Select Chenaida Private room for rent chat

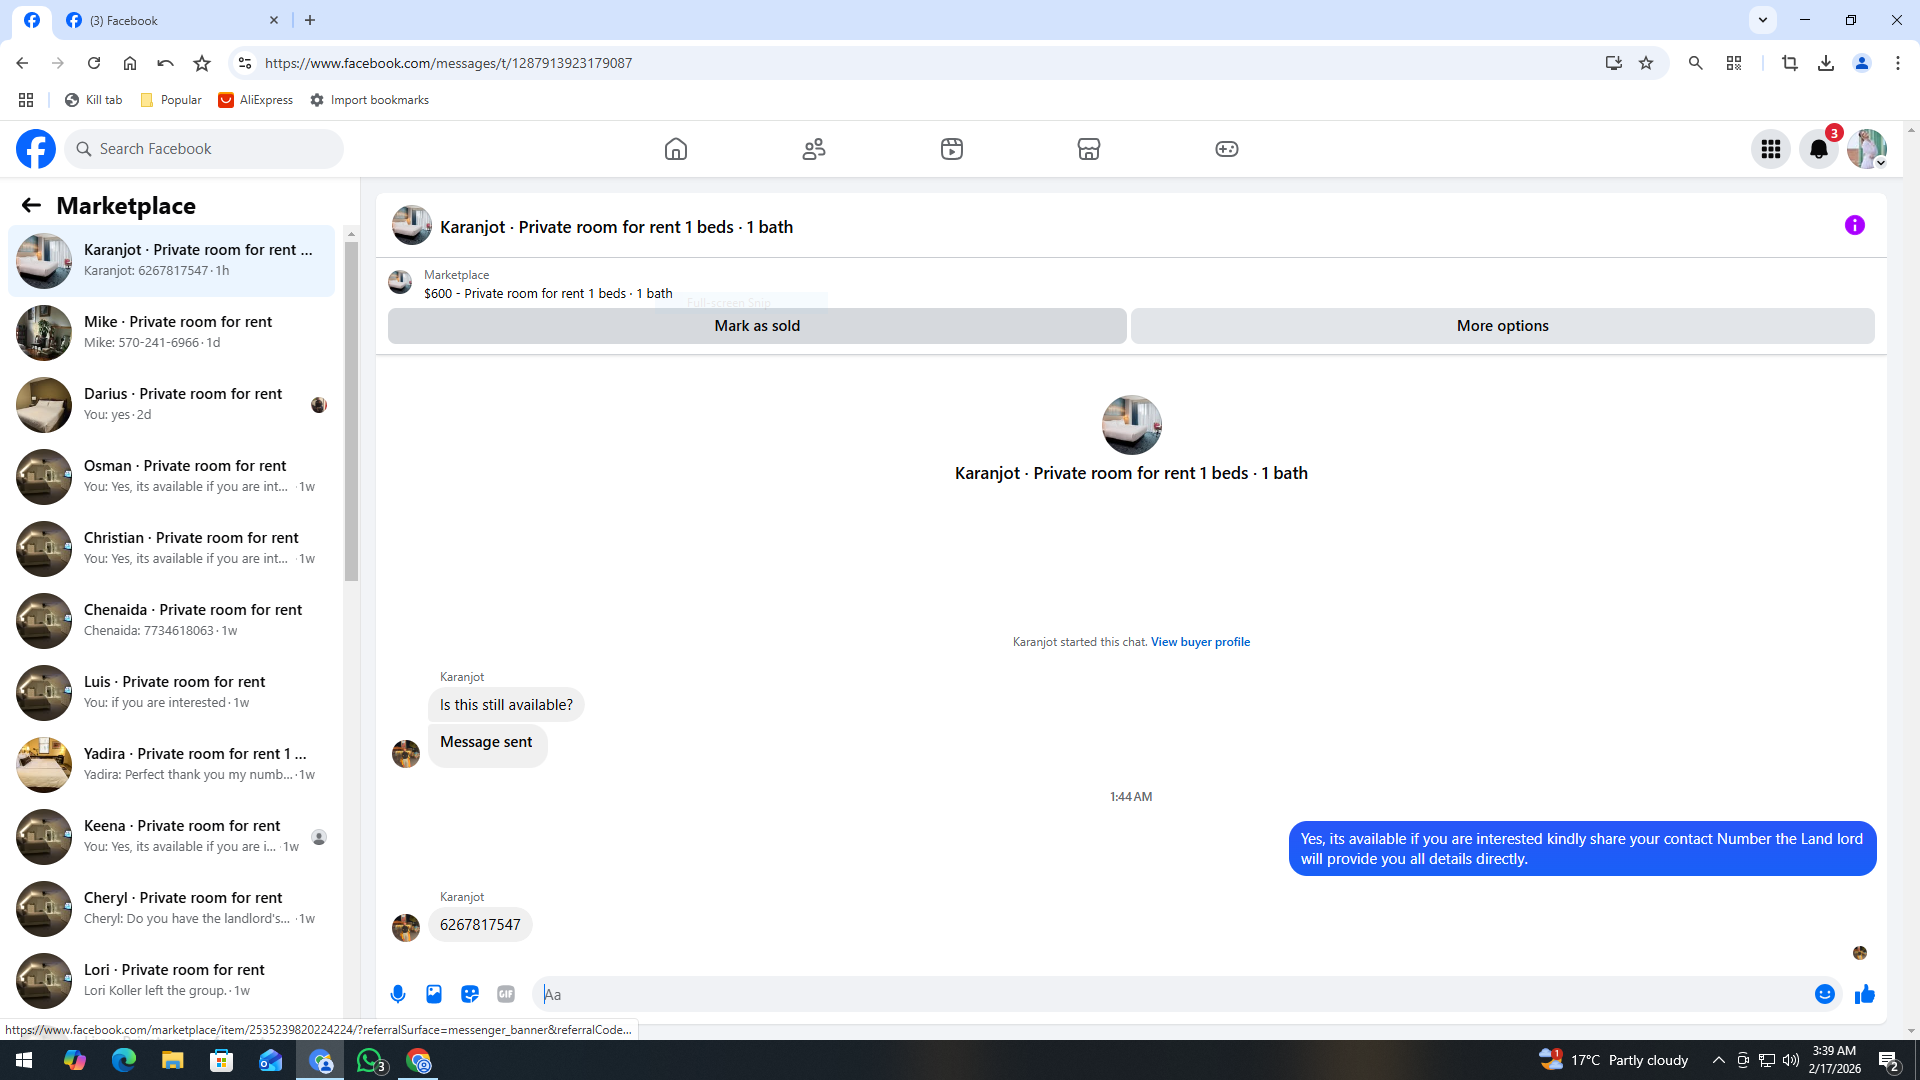pos(171,620)
